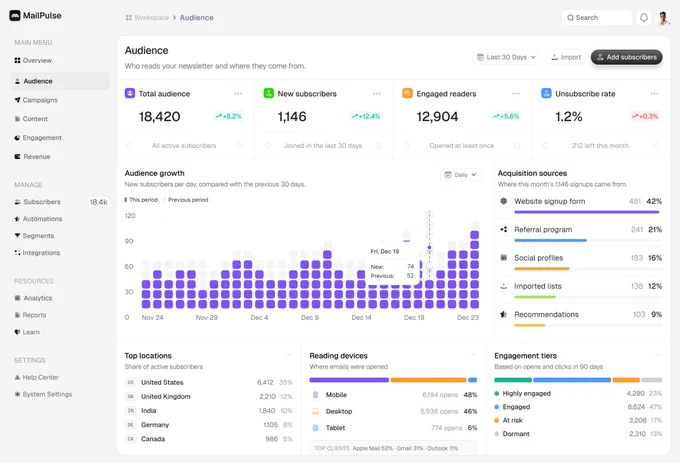The height and width of the screenshot is (463, 680).
Task: Click the Referral program progress bar
Action: tap(588, 240)
